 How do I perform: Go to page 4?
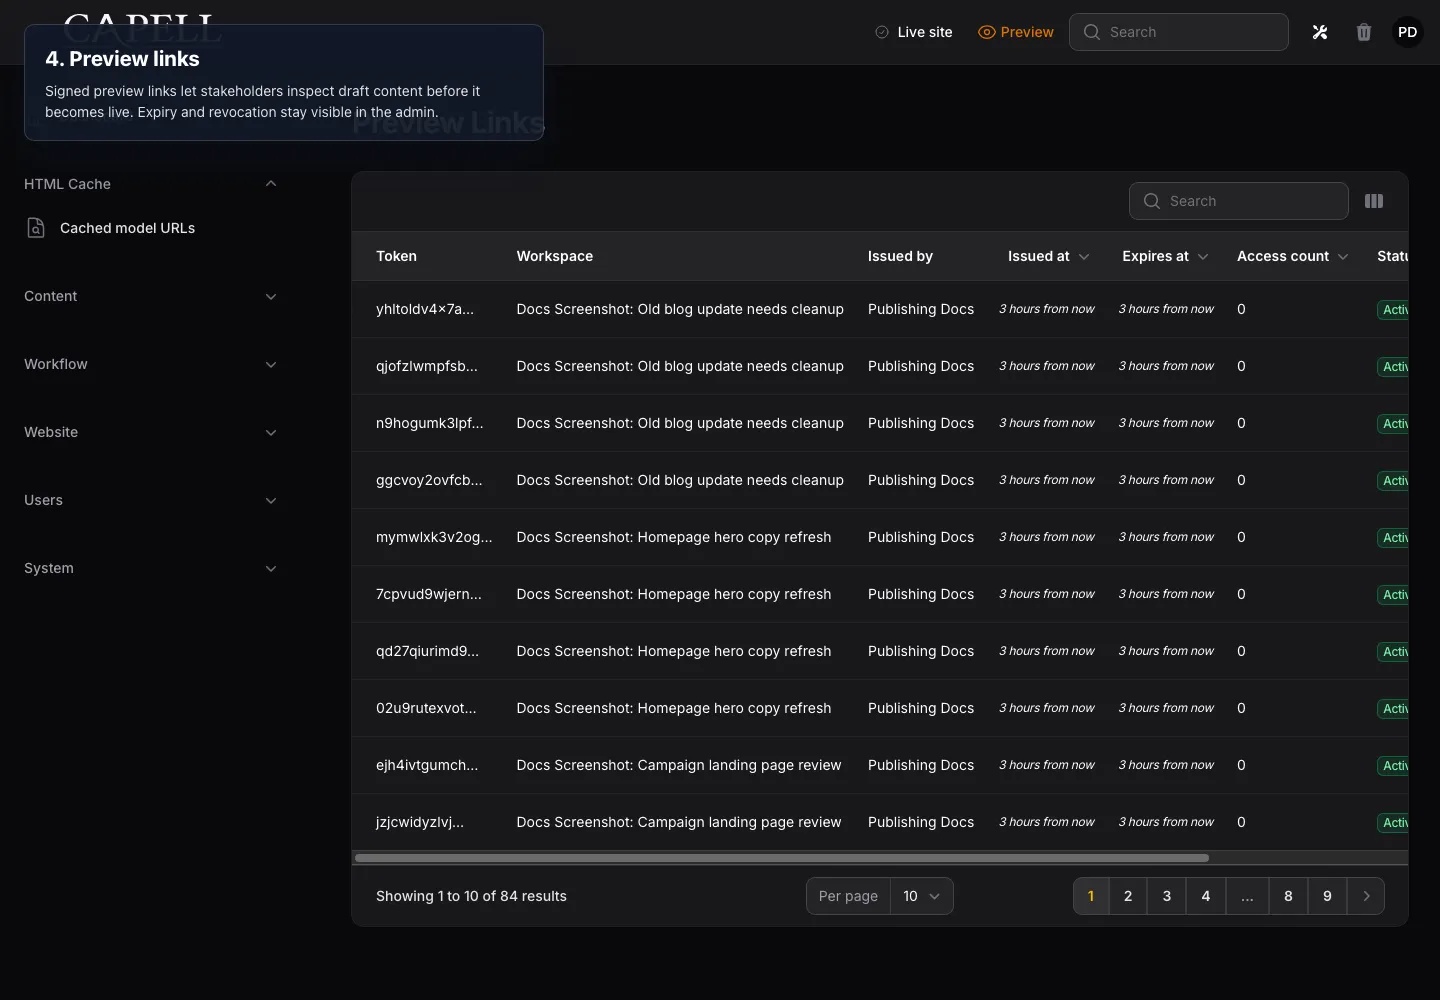1206,896
